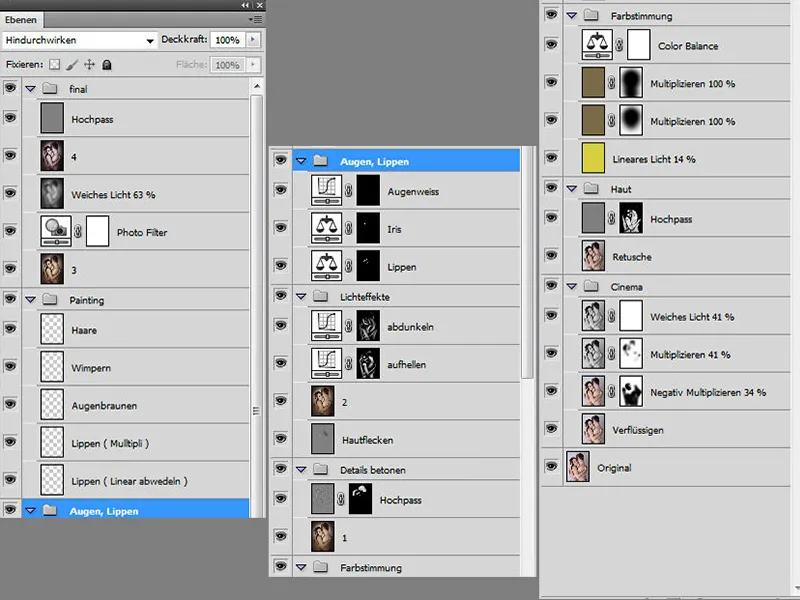Open the Ebenen panel options menu icon
Viewport: 800px width, 600px height.
pyautogui.click(x=255, y=19)
